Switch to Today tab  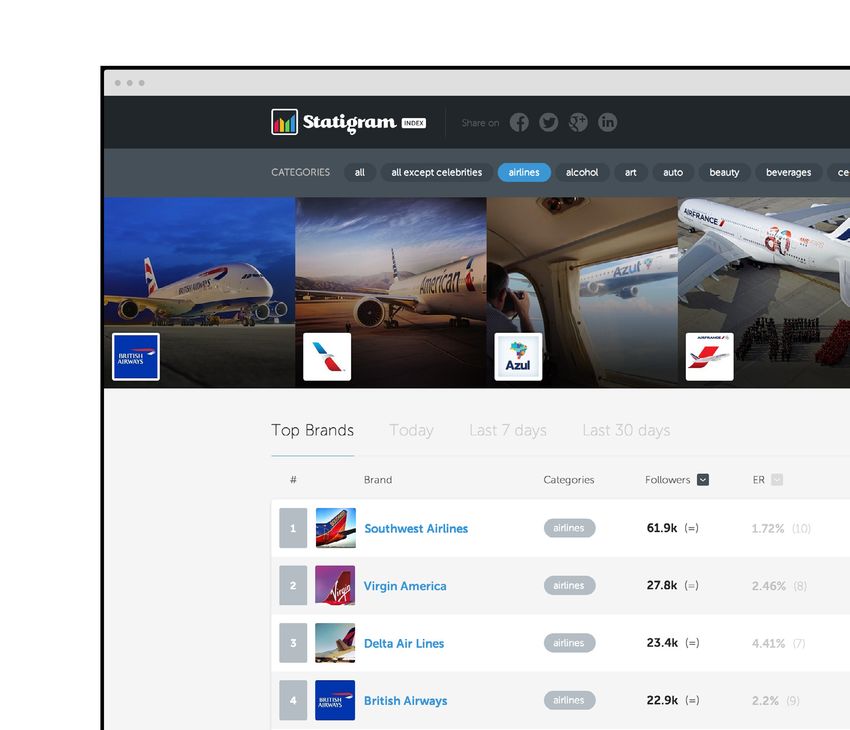(411, 430)
